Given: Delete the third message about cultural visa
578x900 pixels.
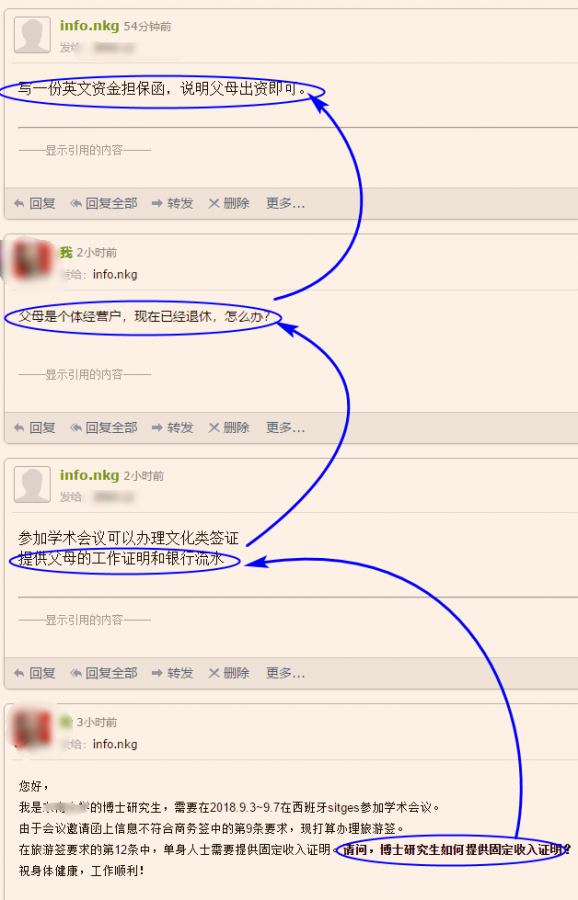Looking at the screenshot, I should coord(228,673).
